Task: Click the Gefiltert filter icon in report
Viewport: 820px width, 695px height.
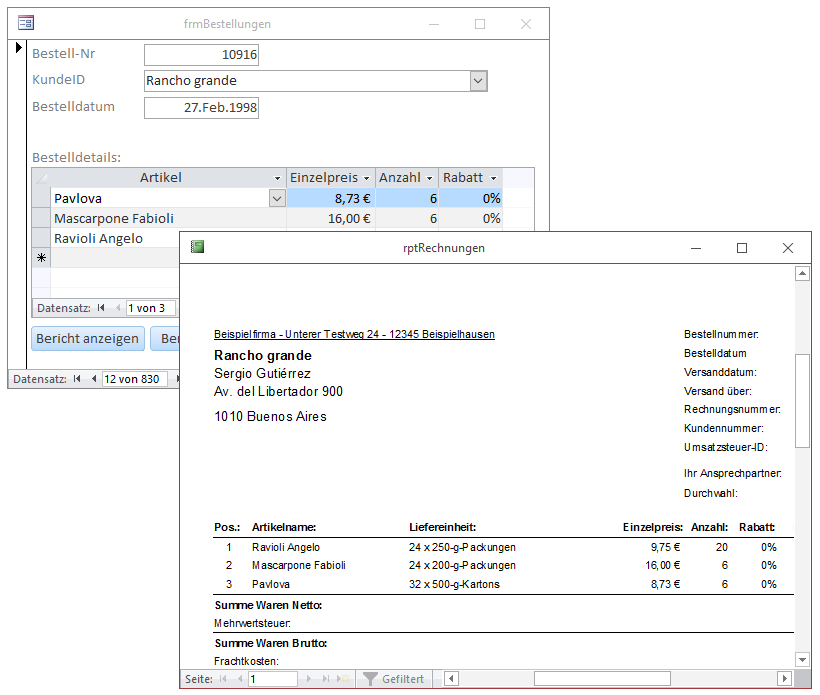Action: click(x=370, y=679)
